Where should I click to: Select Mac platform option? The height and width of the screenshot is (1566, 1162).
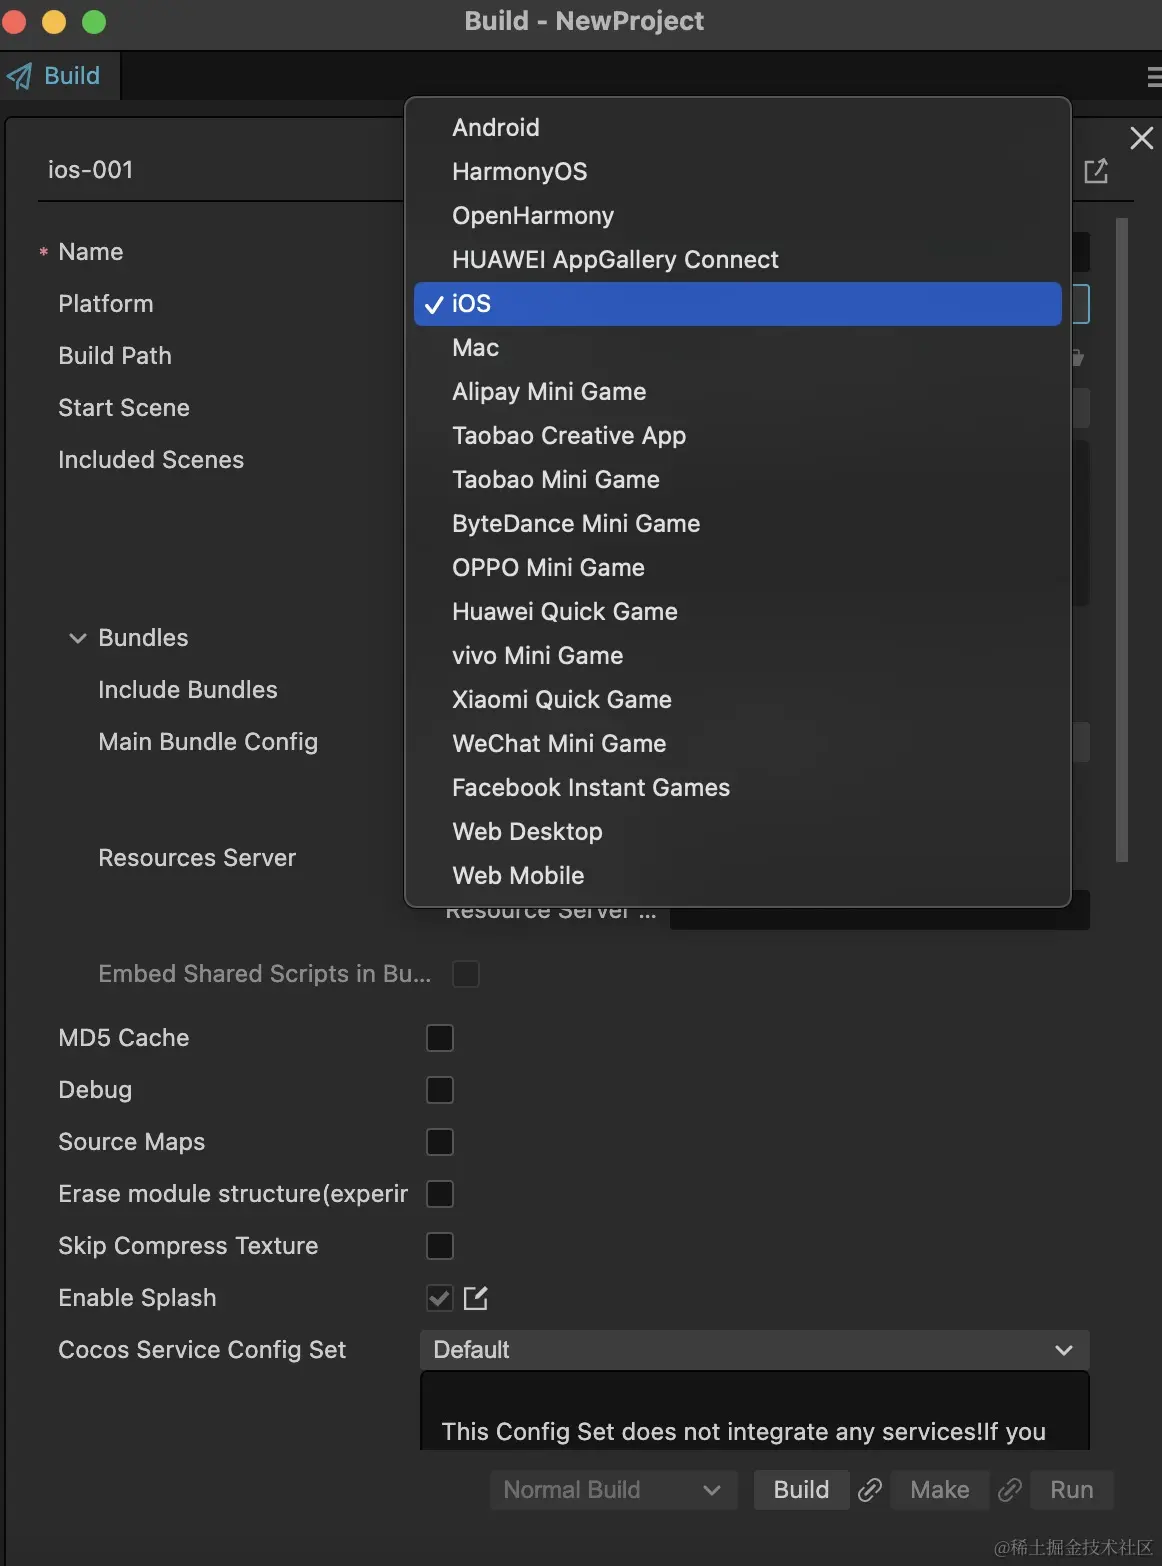[x=737, y=348]
